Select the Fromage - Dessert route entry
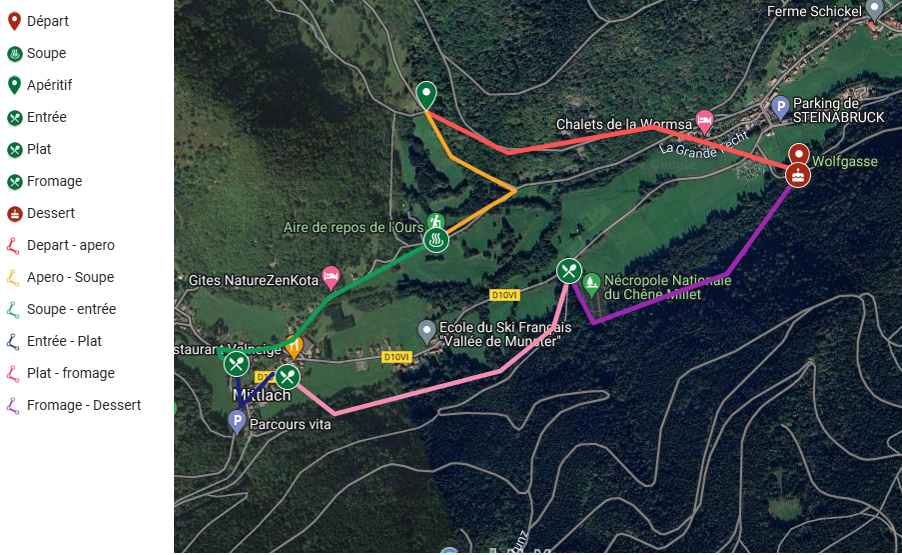Screen dimensions: 902x555 [74, 405]
